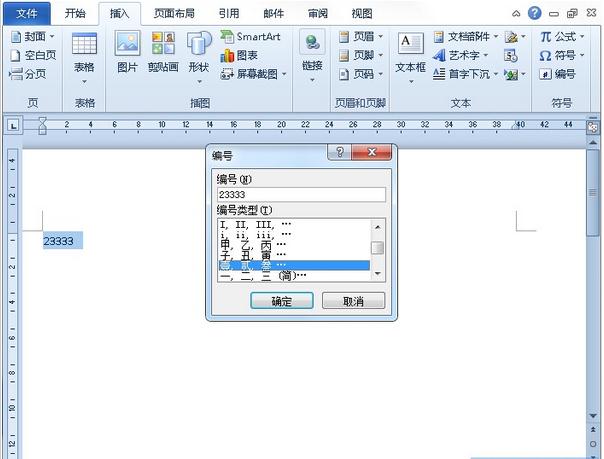Insert a page break with 分页
This screenshot has height=459, width=604.
[28, 74]
